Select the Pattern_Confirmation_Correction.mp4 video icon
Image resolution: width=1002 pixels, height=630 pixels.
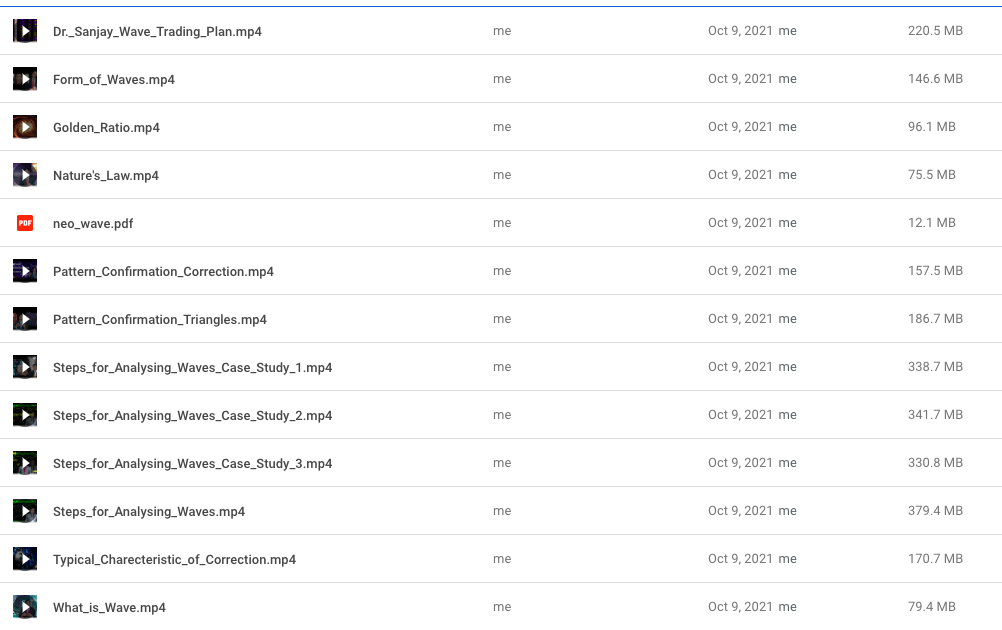click(x=25, y=271)
